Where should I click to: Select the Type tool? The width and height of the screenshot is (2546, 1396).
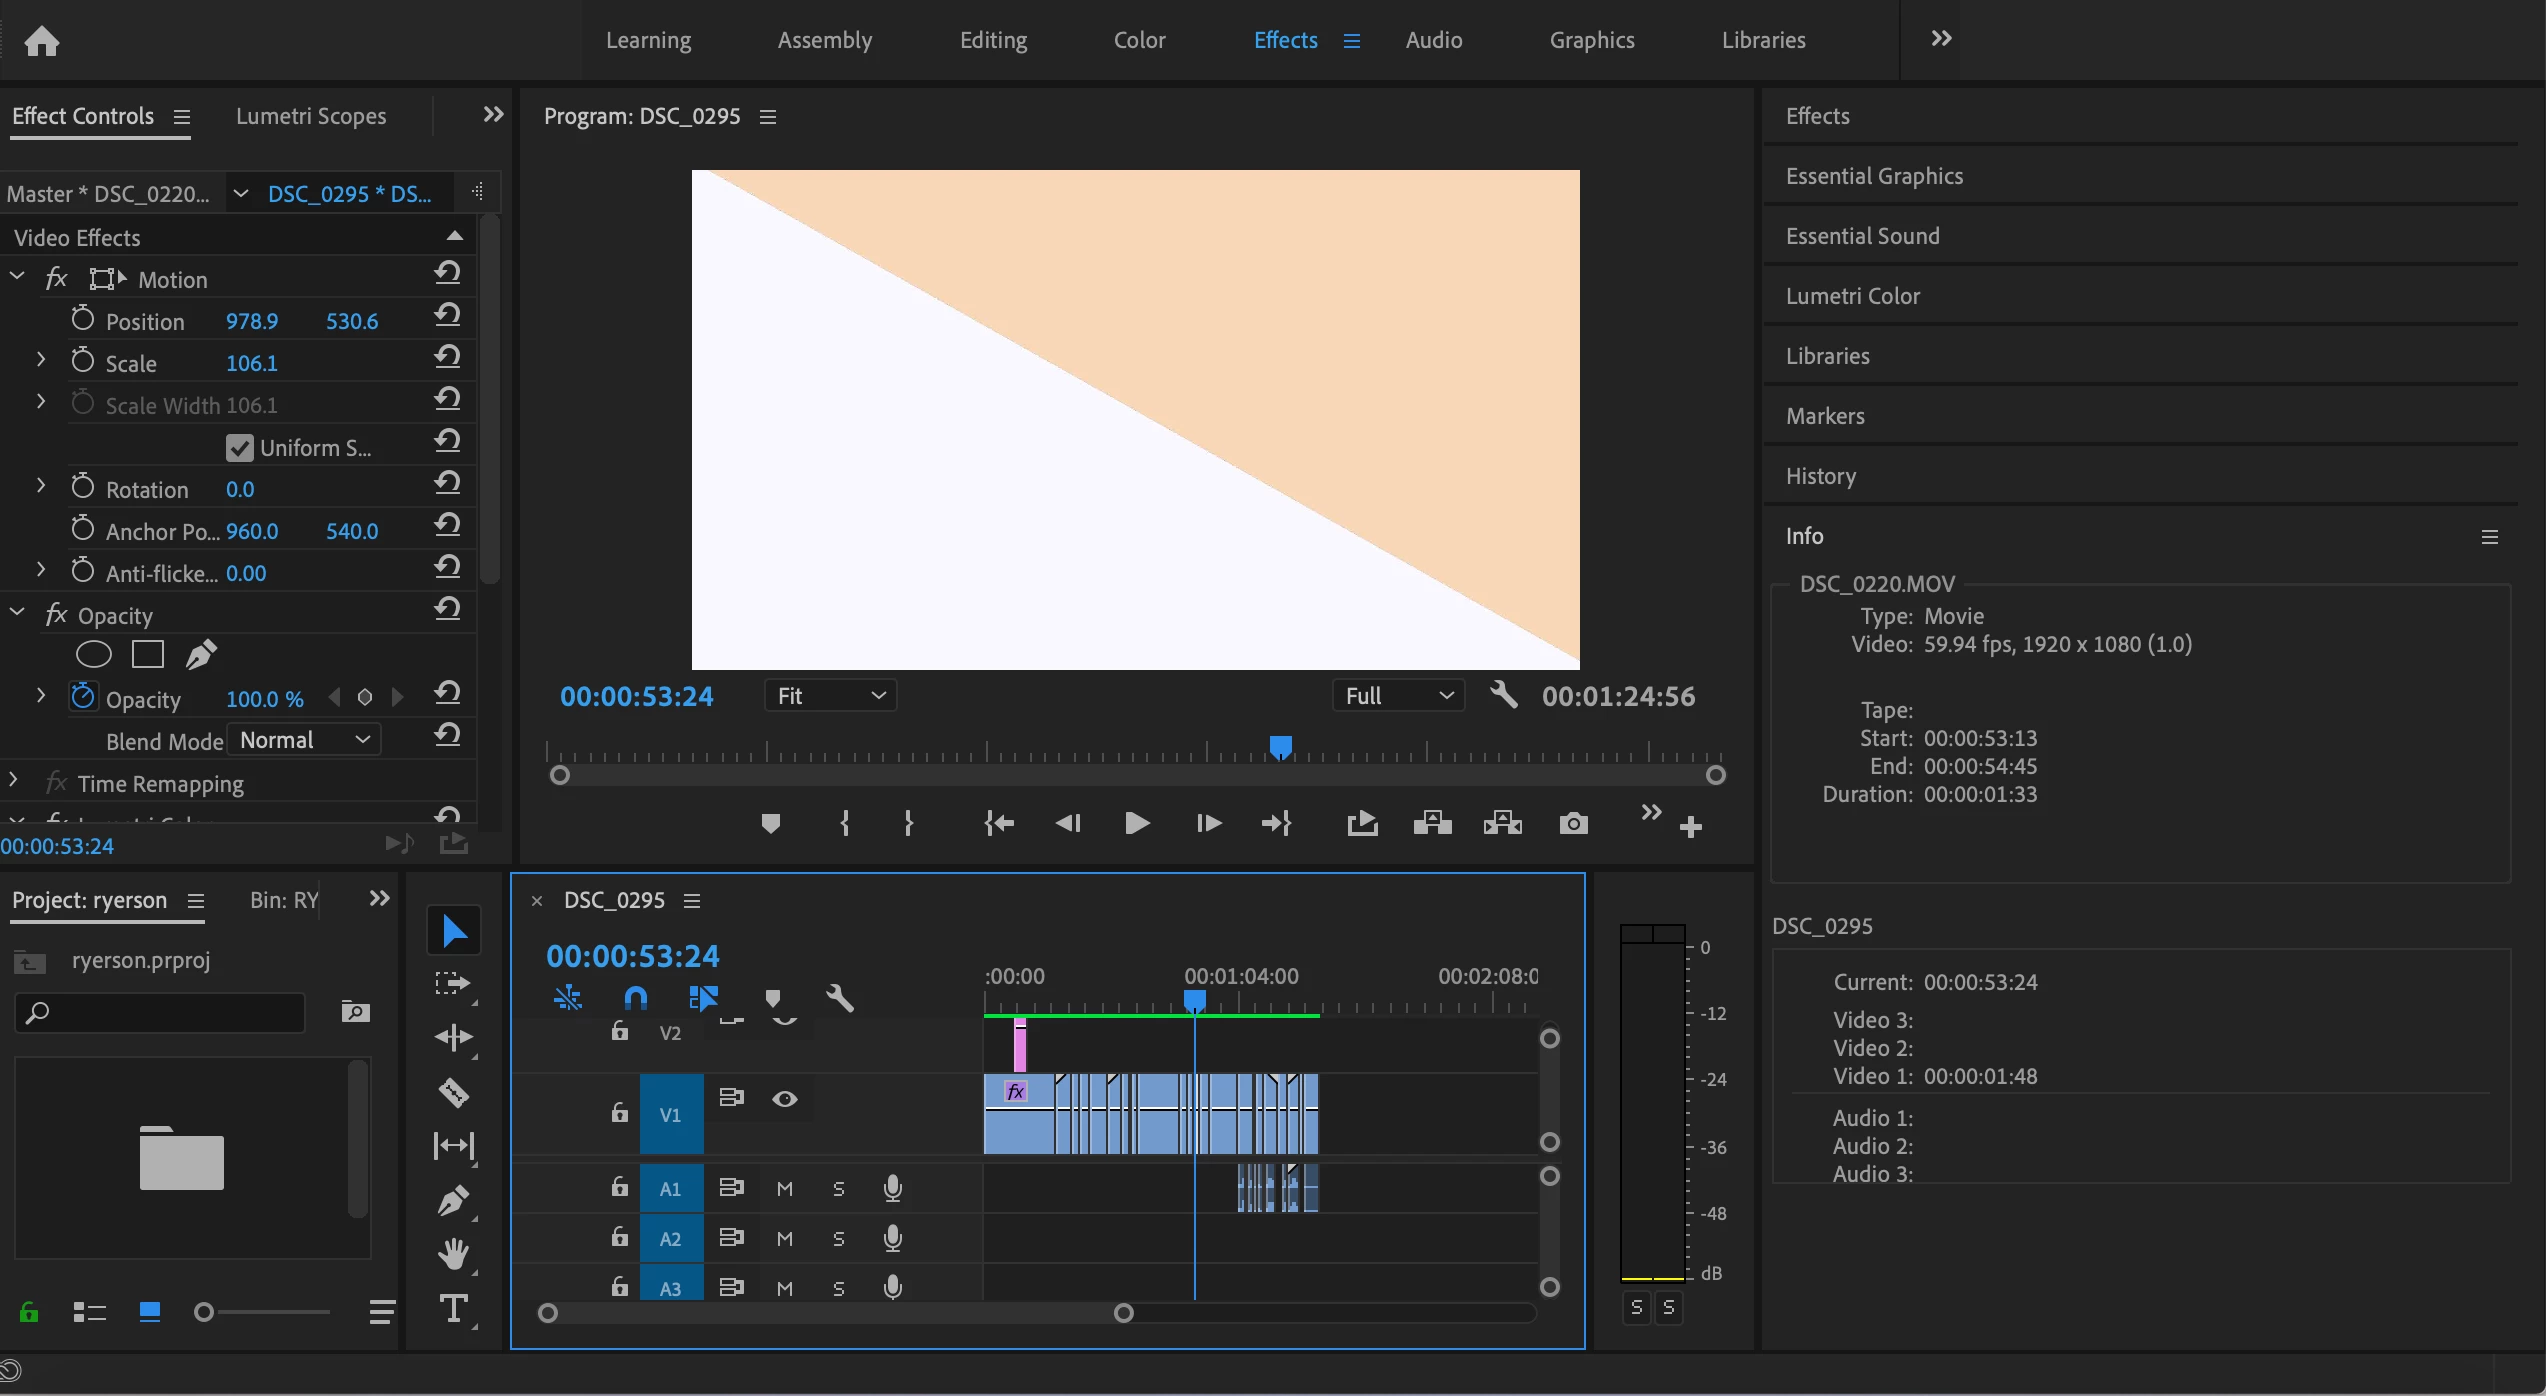(x=453, y=1309)
